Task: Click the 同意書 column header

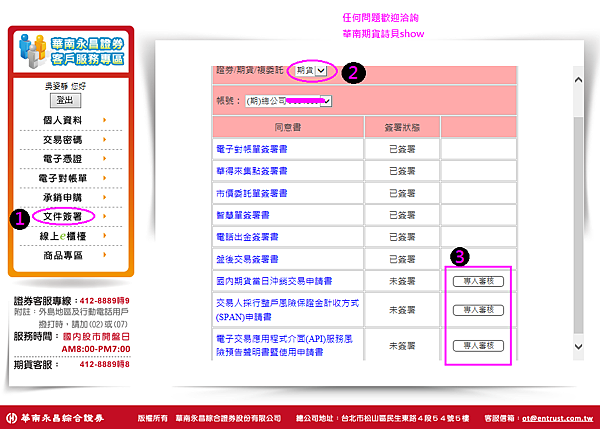Action: coord(288,127)
